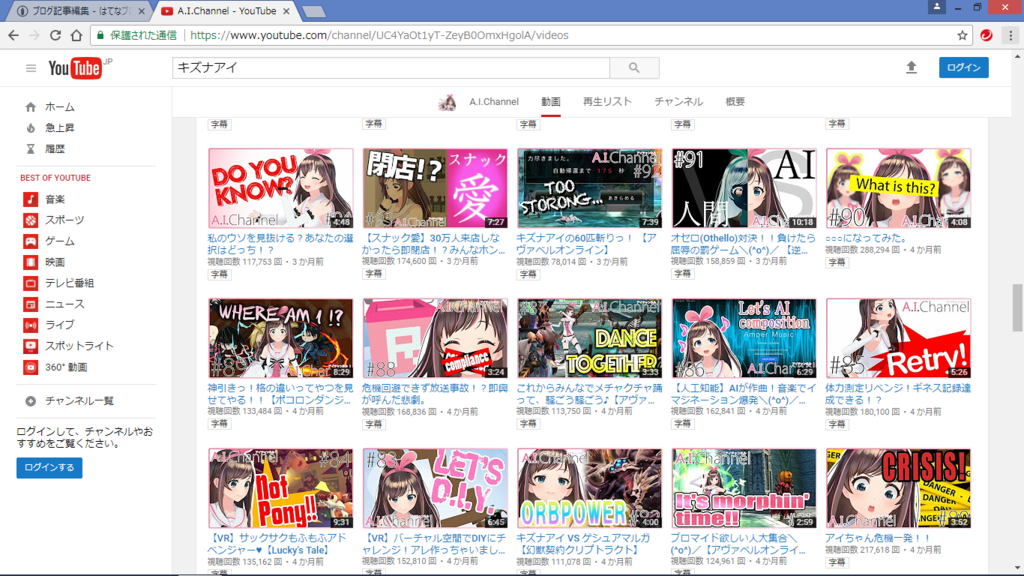Open Let's AI composition thumbnail
This screenshot has height=576, width=1024.
(x=744, y=338)
